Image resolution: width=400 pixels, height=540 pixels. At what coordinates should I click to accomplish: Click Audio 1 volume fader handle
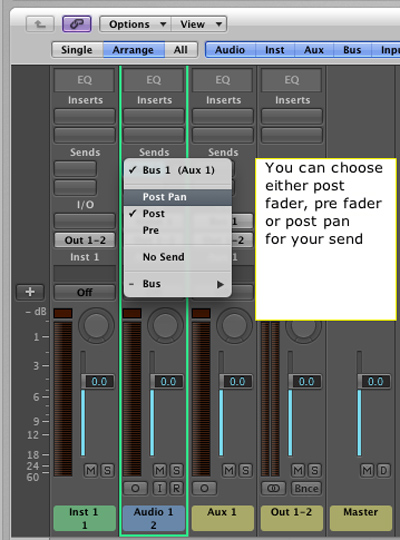pos(167,382)
